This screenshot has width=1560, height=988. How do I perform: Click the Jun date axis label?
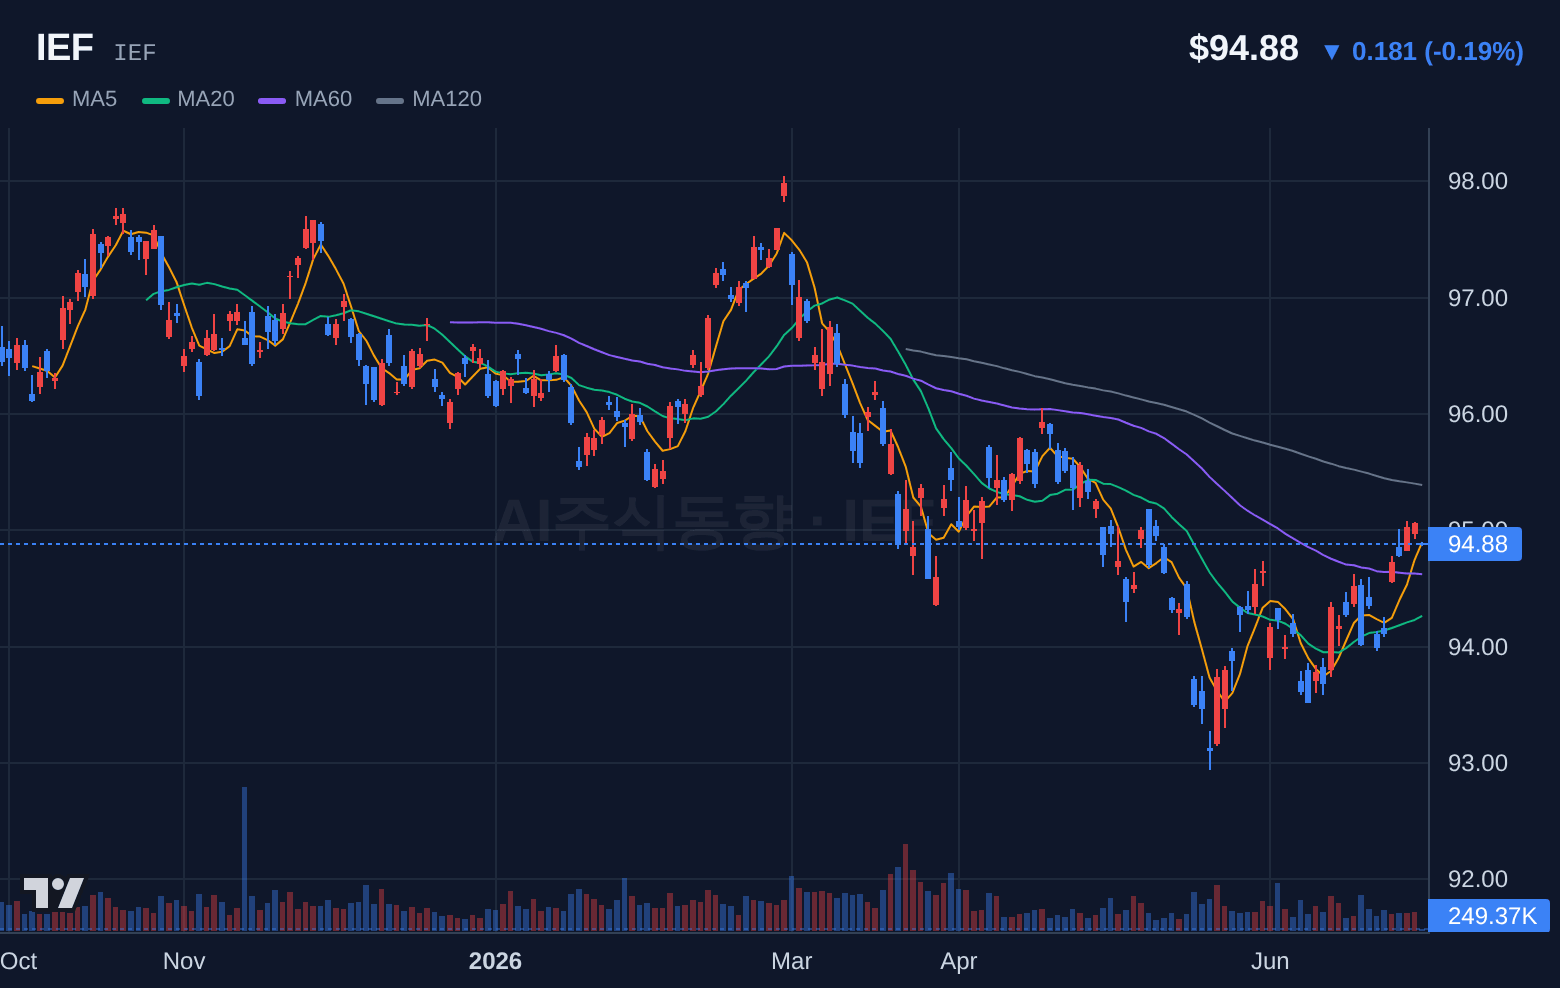point(1270,961)
